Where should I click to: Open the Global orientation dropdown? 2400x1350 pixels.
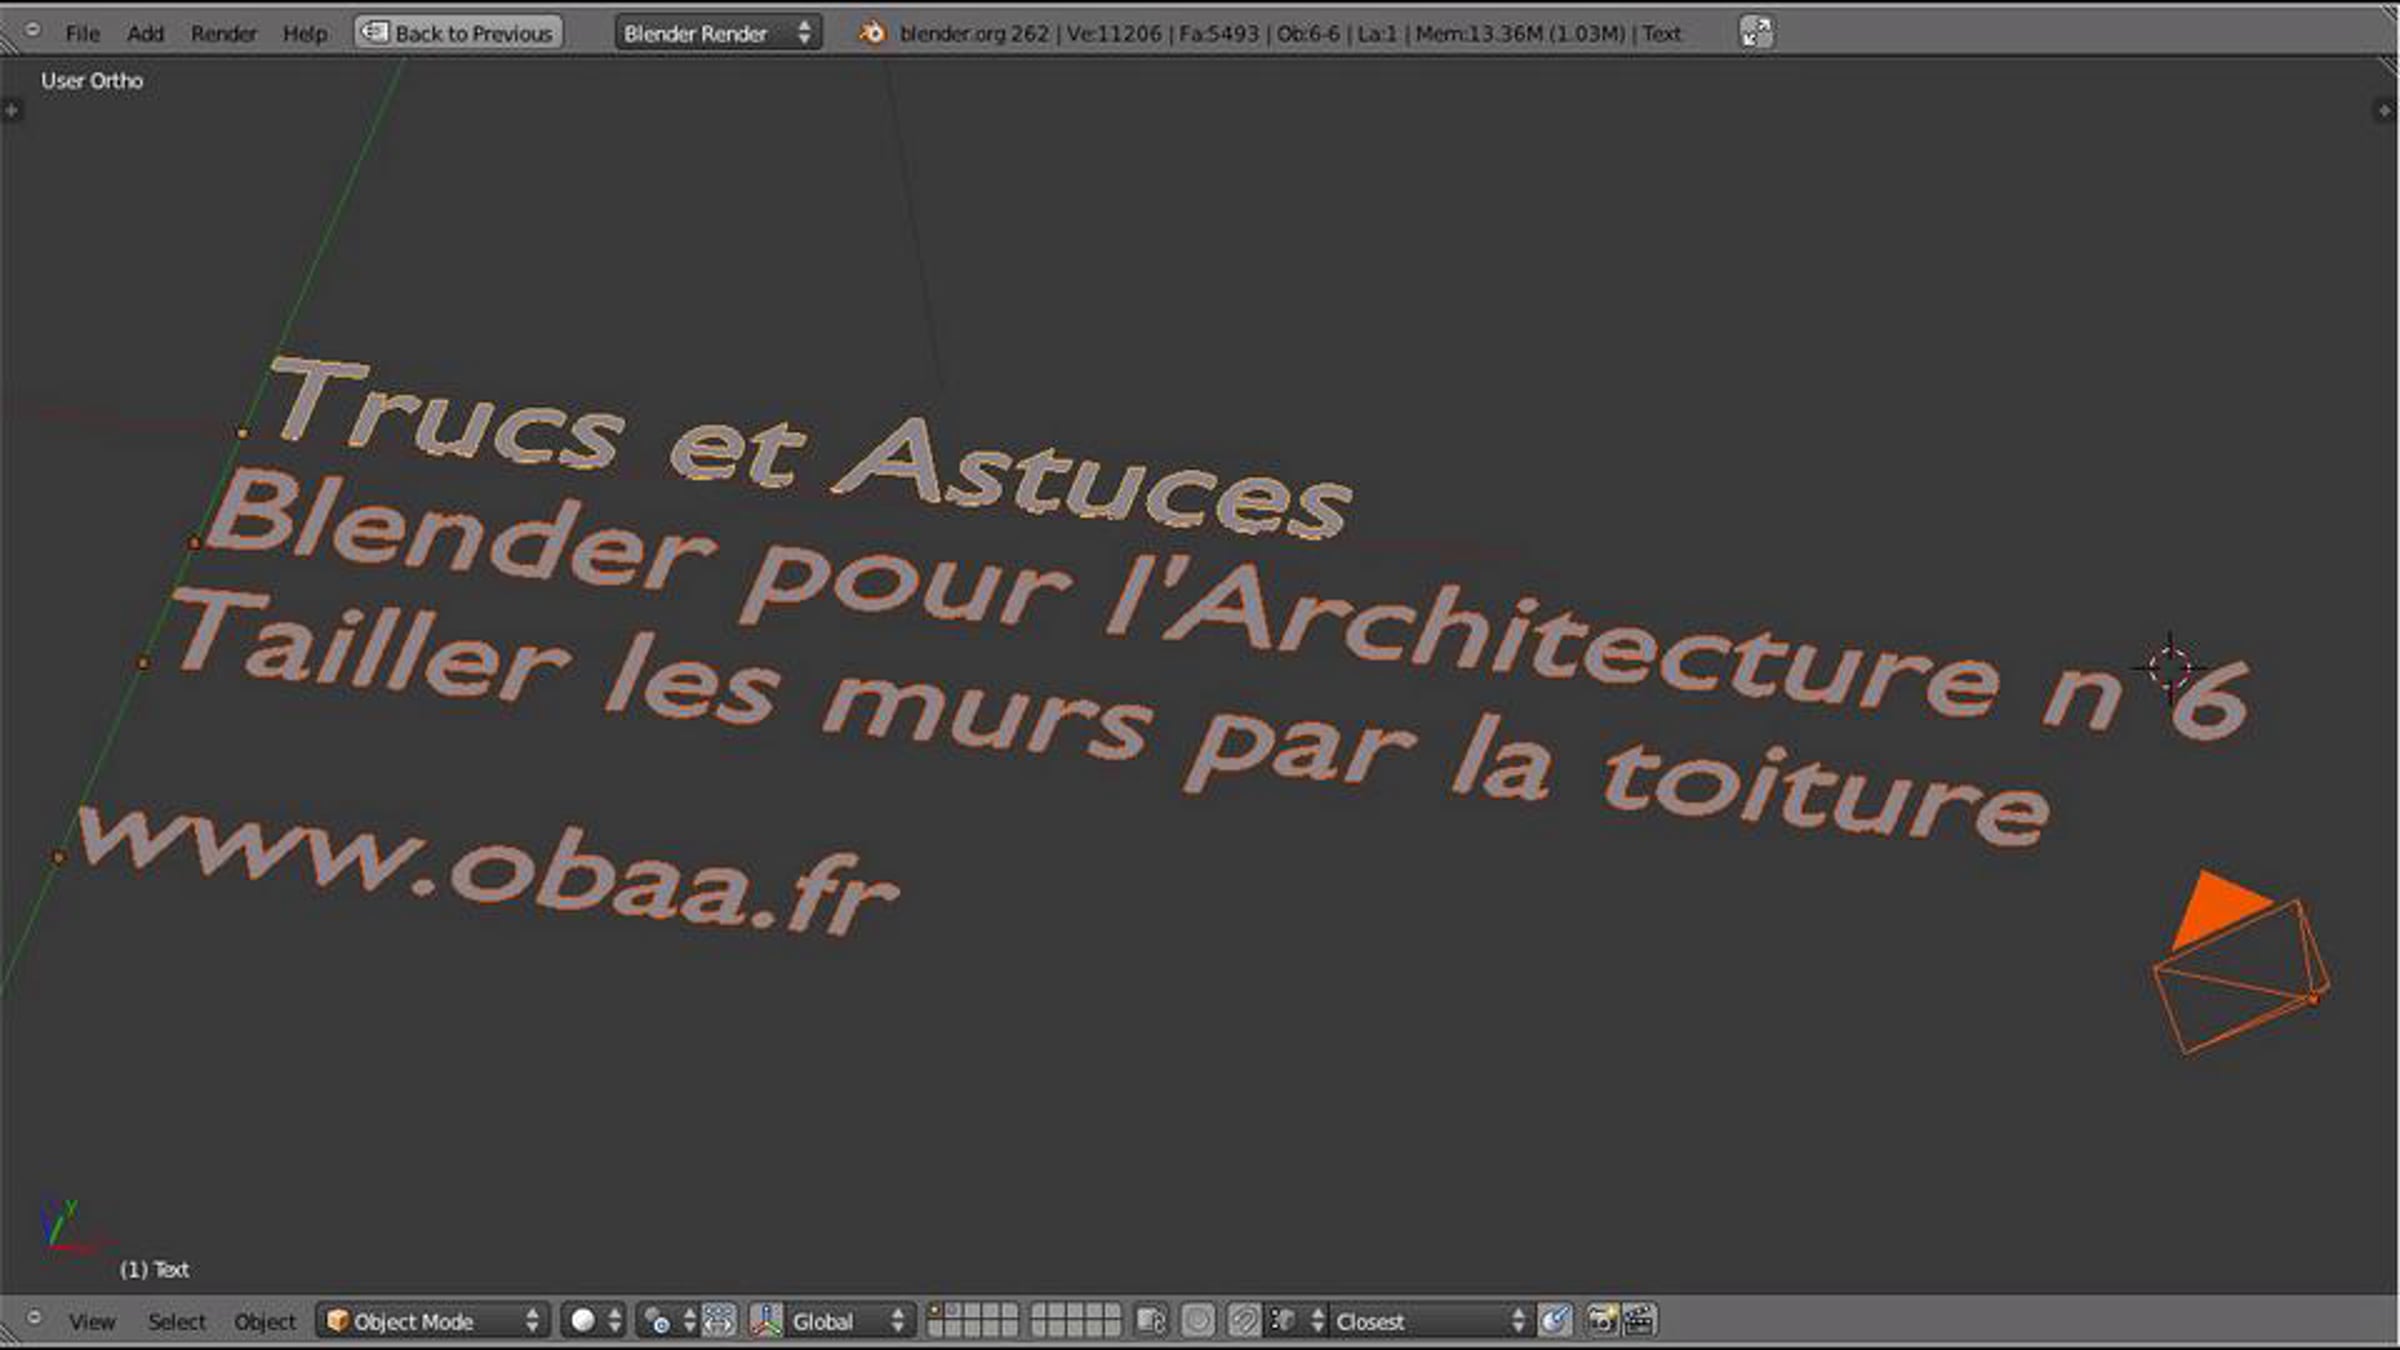coord(845,1321)
